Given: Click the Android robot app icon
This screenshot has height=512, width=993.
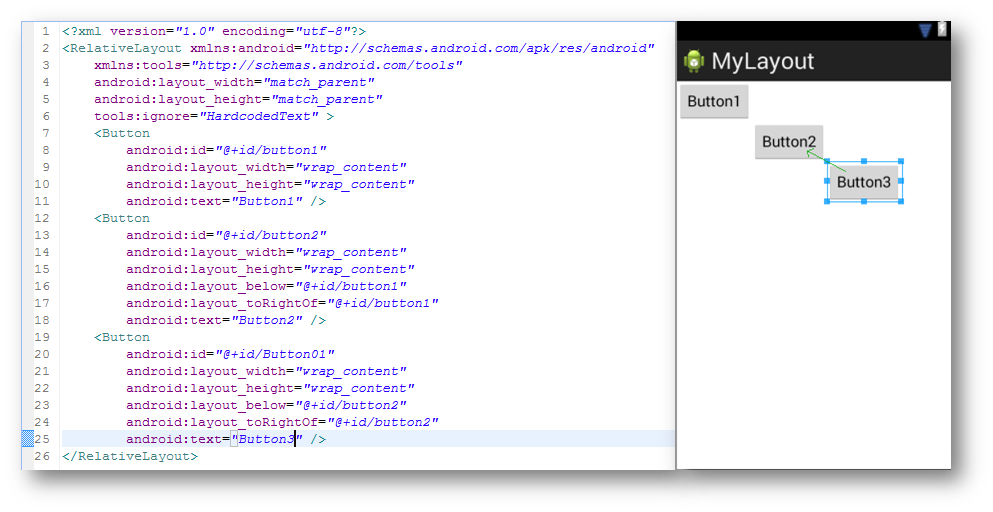Looking at the screenshot, I should 693,61.
